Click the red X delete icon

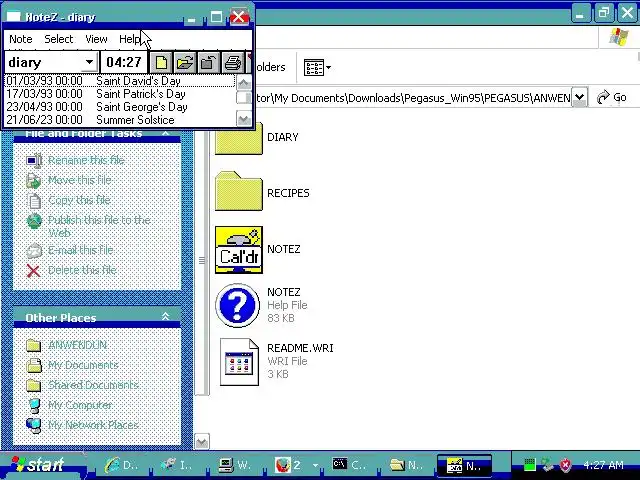tap(33, 271)
